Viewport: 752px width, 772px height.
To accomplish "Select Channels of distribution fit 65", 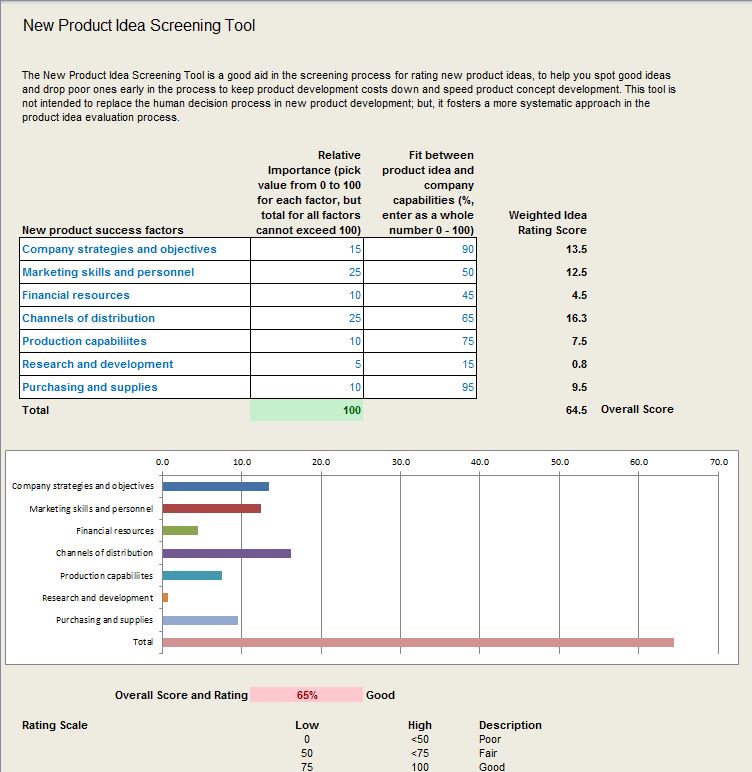I will click(x=420, y=318).
